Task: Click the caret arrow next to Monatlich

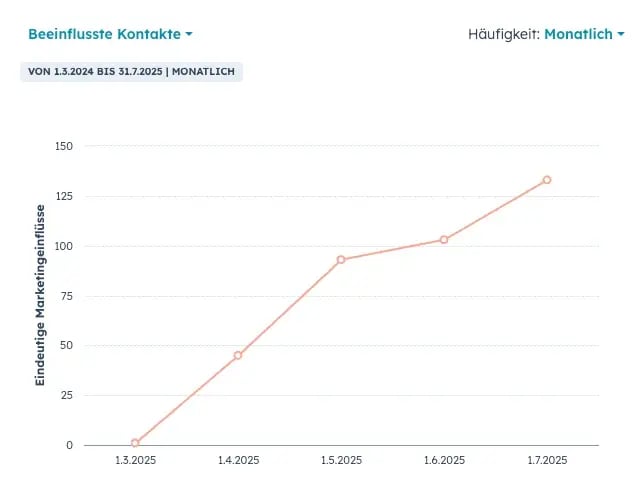Action: click(x=621, y=35)
